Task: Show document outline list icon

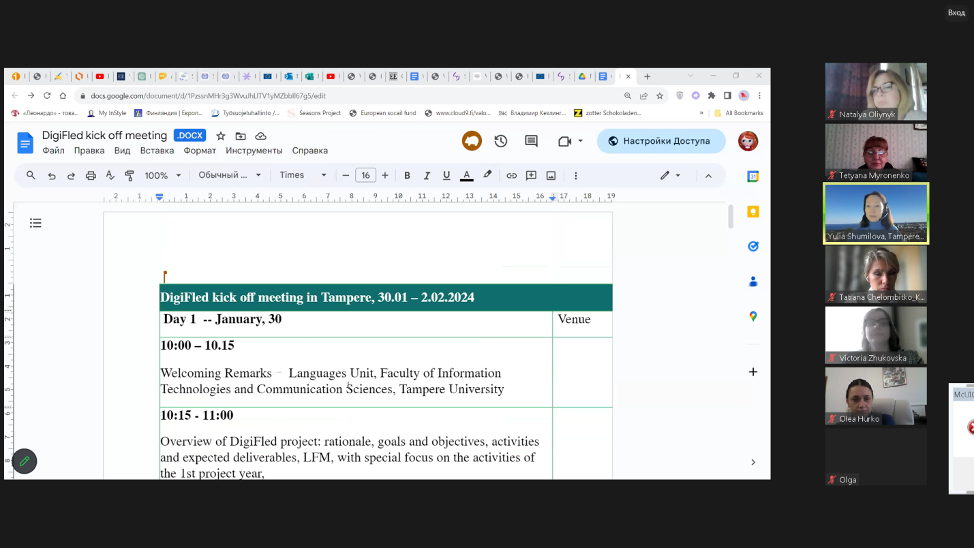Action: point(36,223)
